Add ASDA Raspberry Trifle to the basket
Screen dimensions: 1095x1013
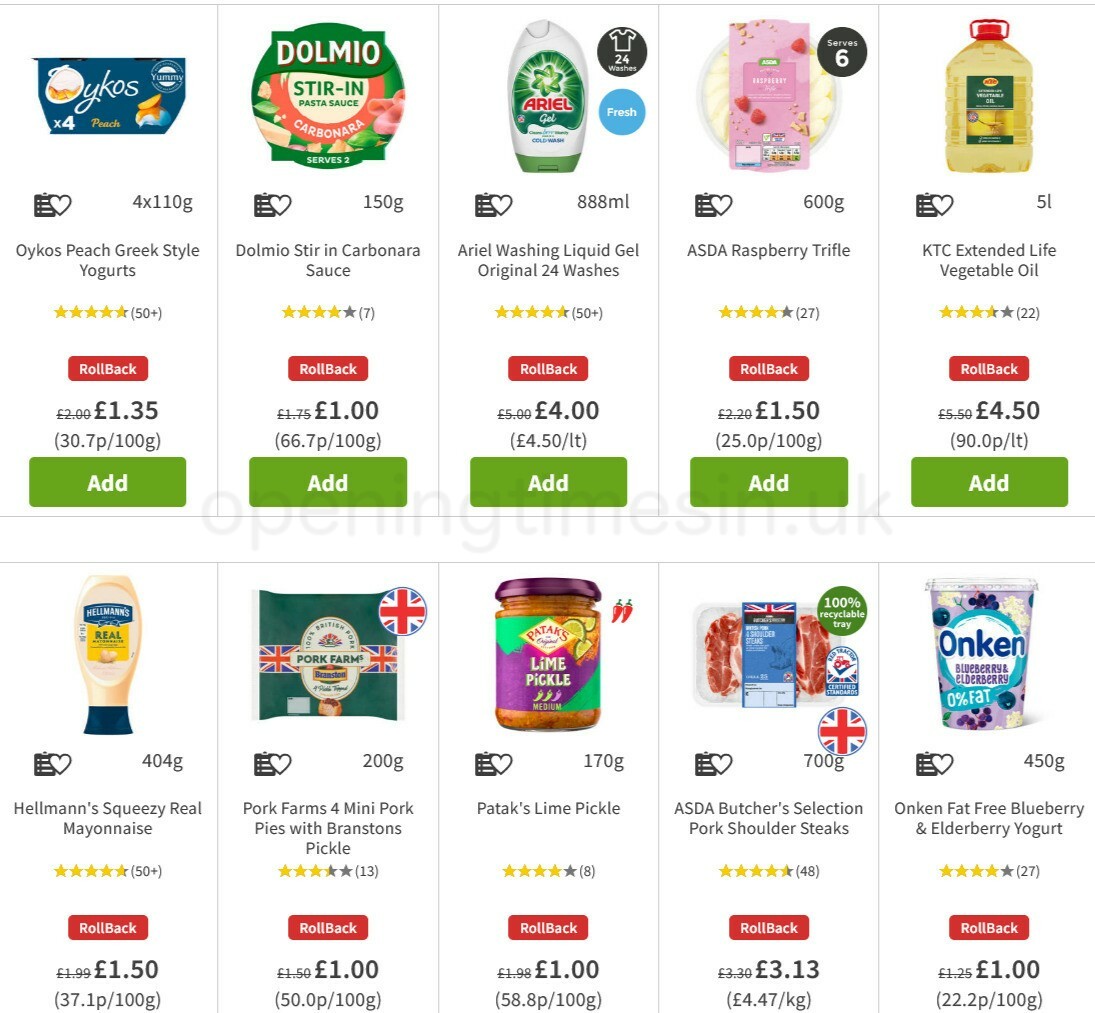click(768, 482)
